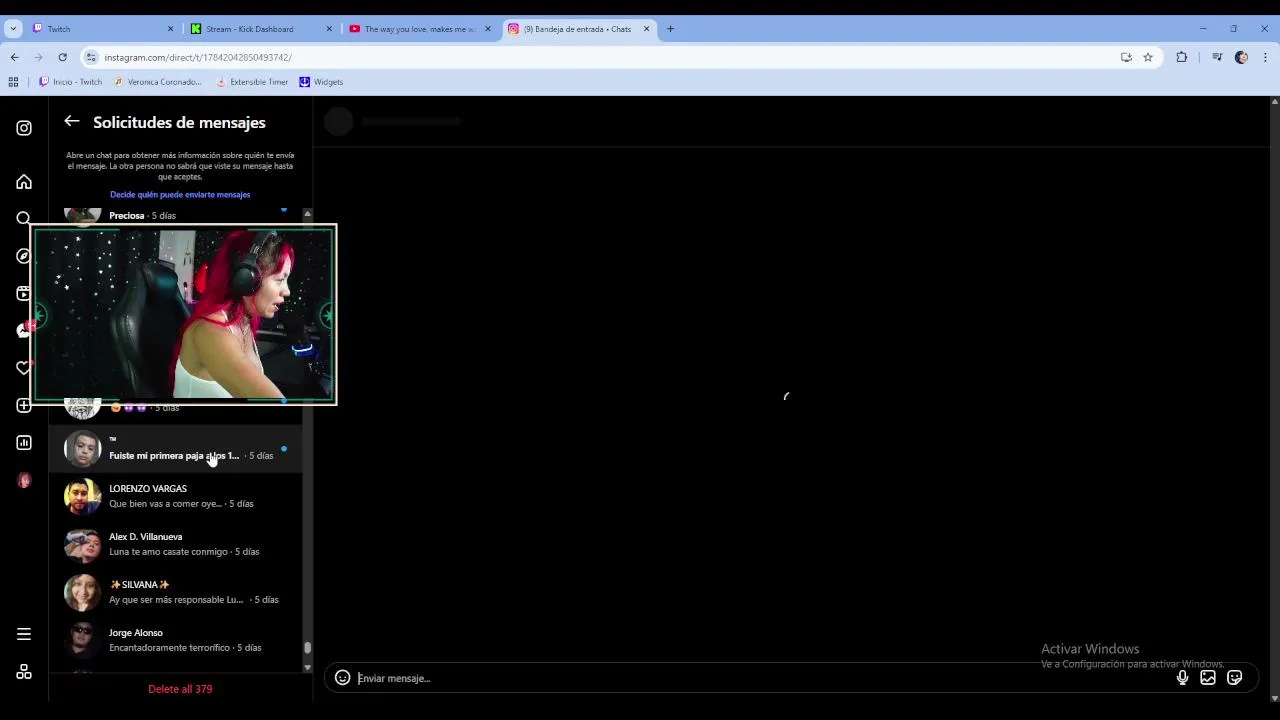Click SILVANA profile picture

coord(82,592)
